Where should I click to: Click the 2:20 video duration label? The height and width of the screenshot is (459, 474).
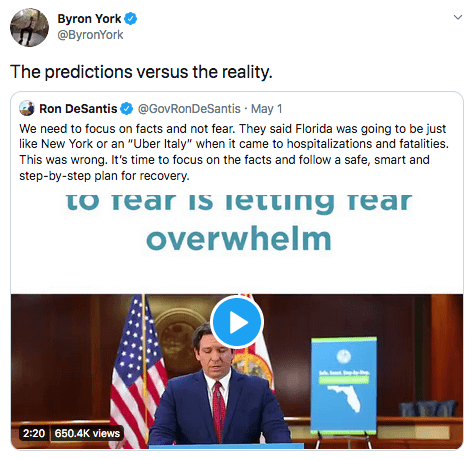tap(34, 433)
